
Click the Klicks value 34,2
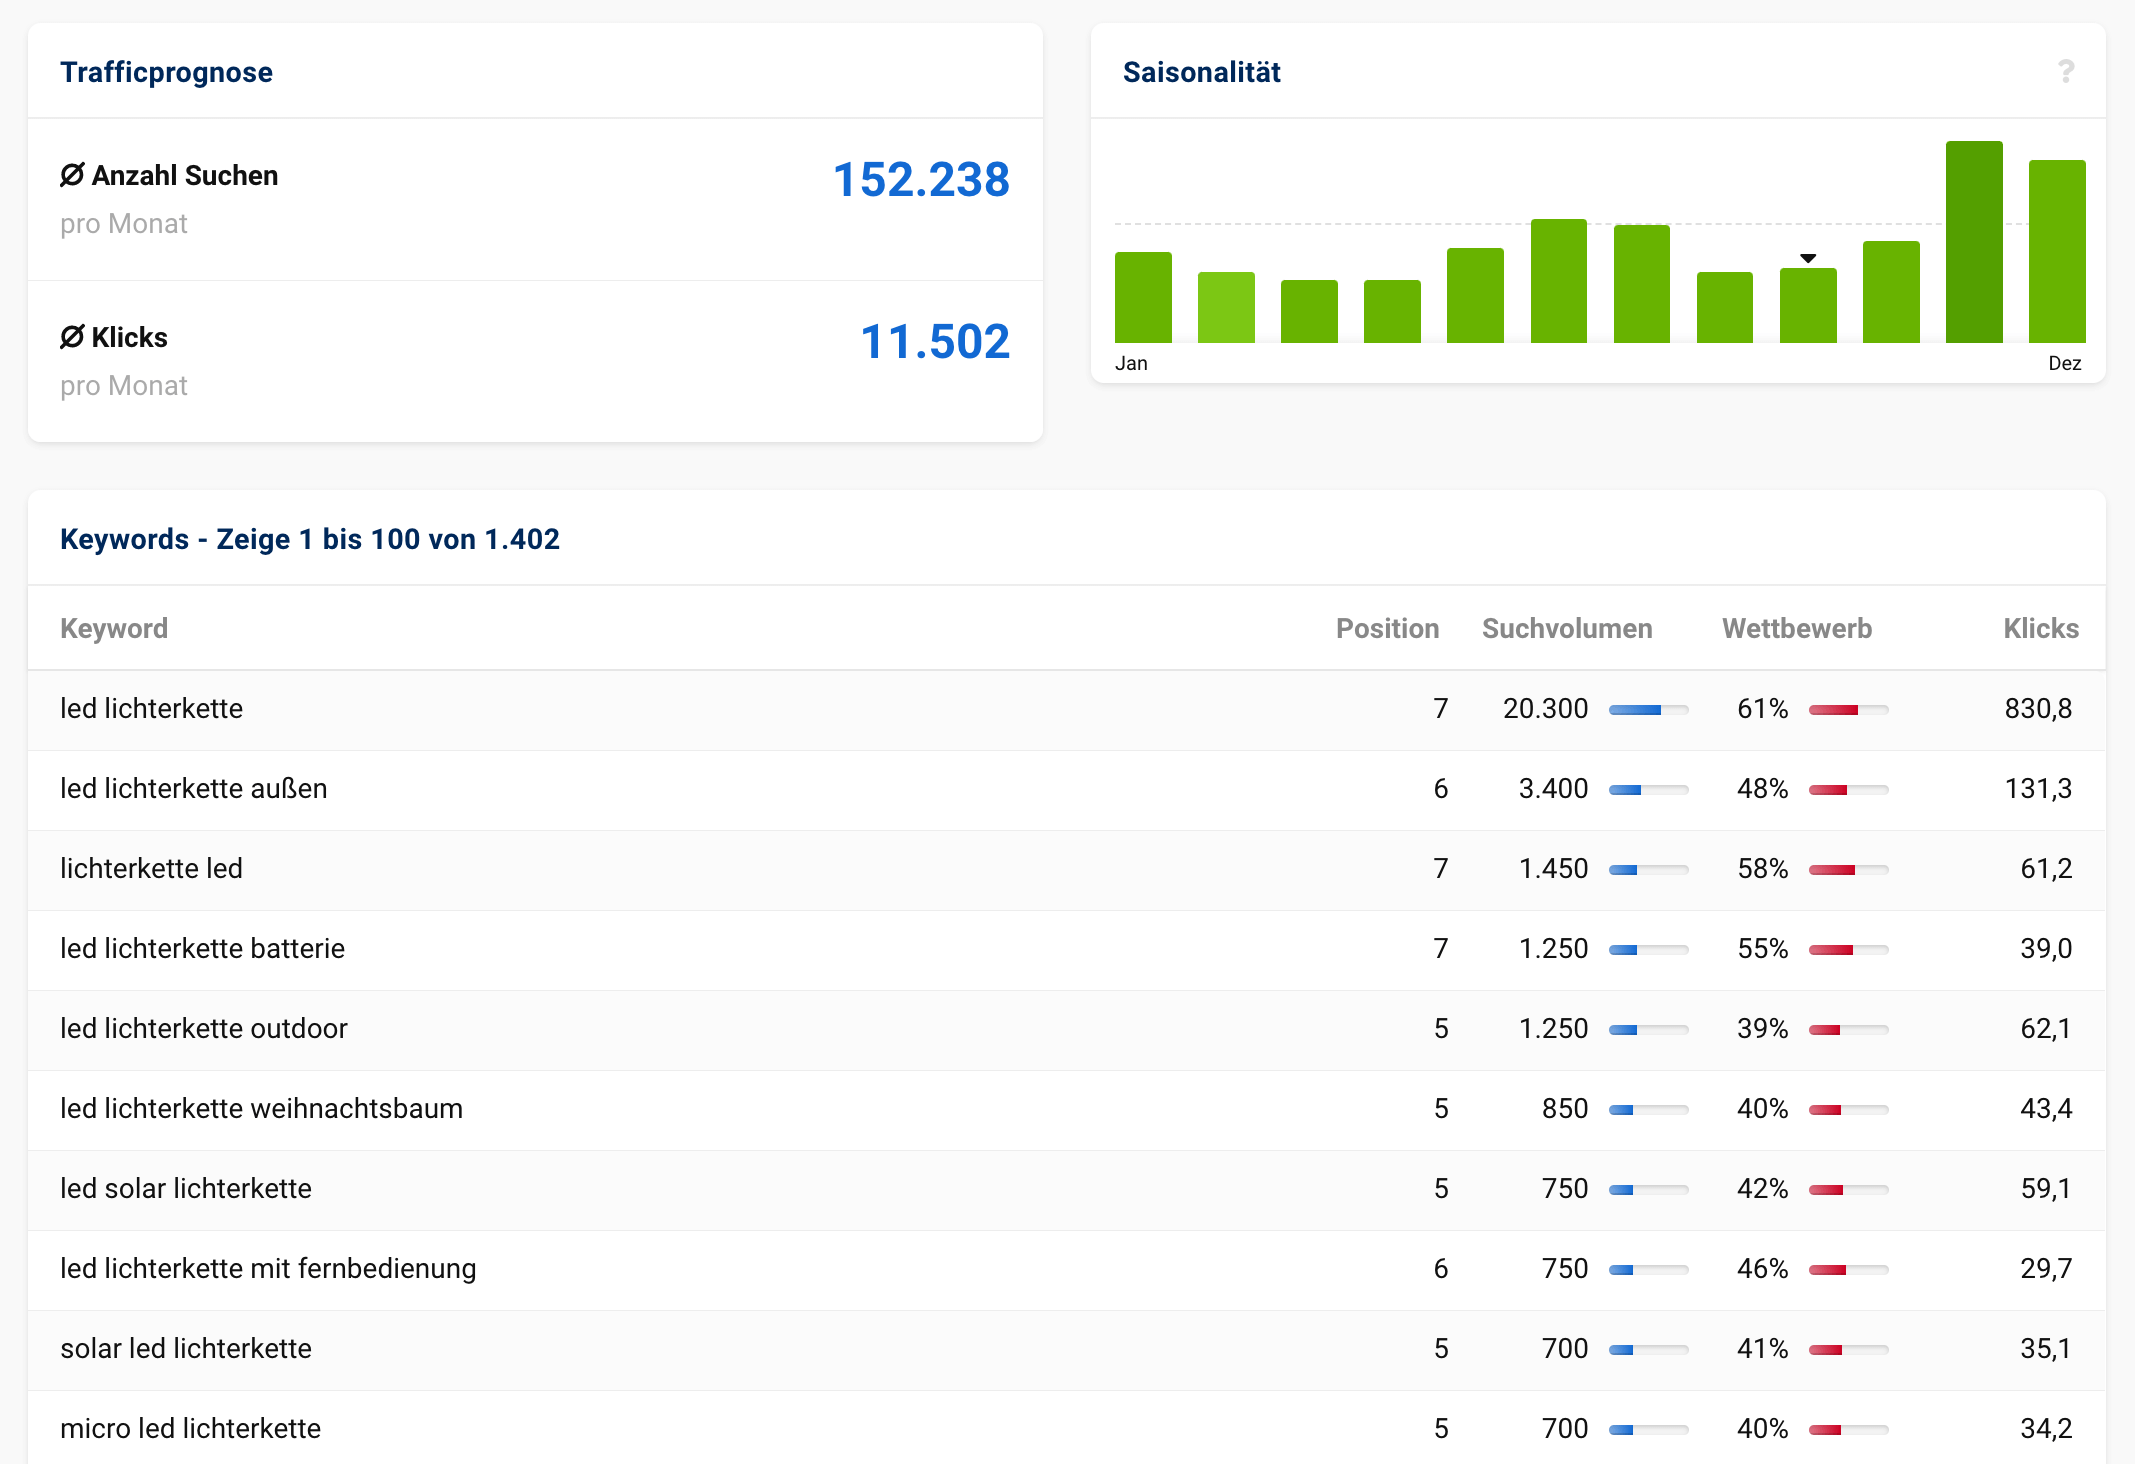coord(2046,1428)
